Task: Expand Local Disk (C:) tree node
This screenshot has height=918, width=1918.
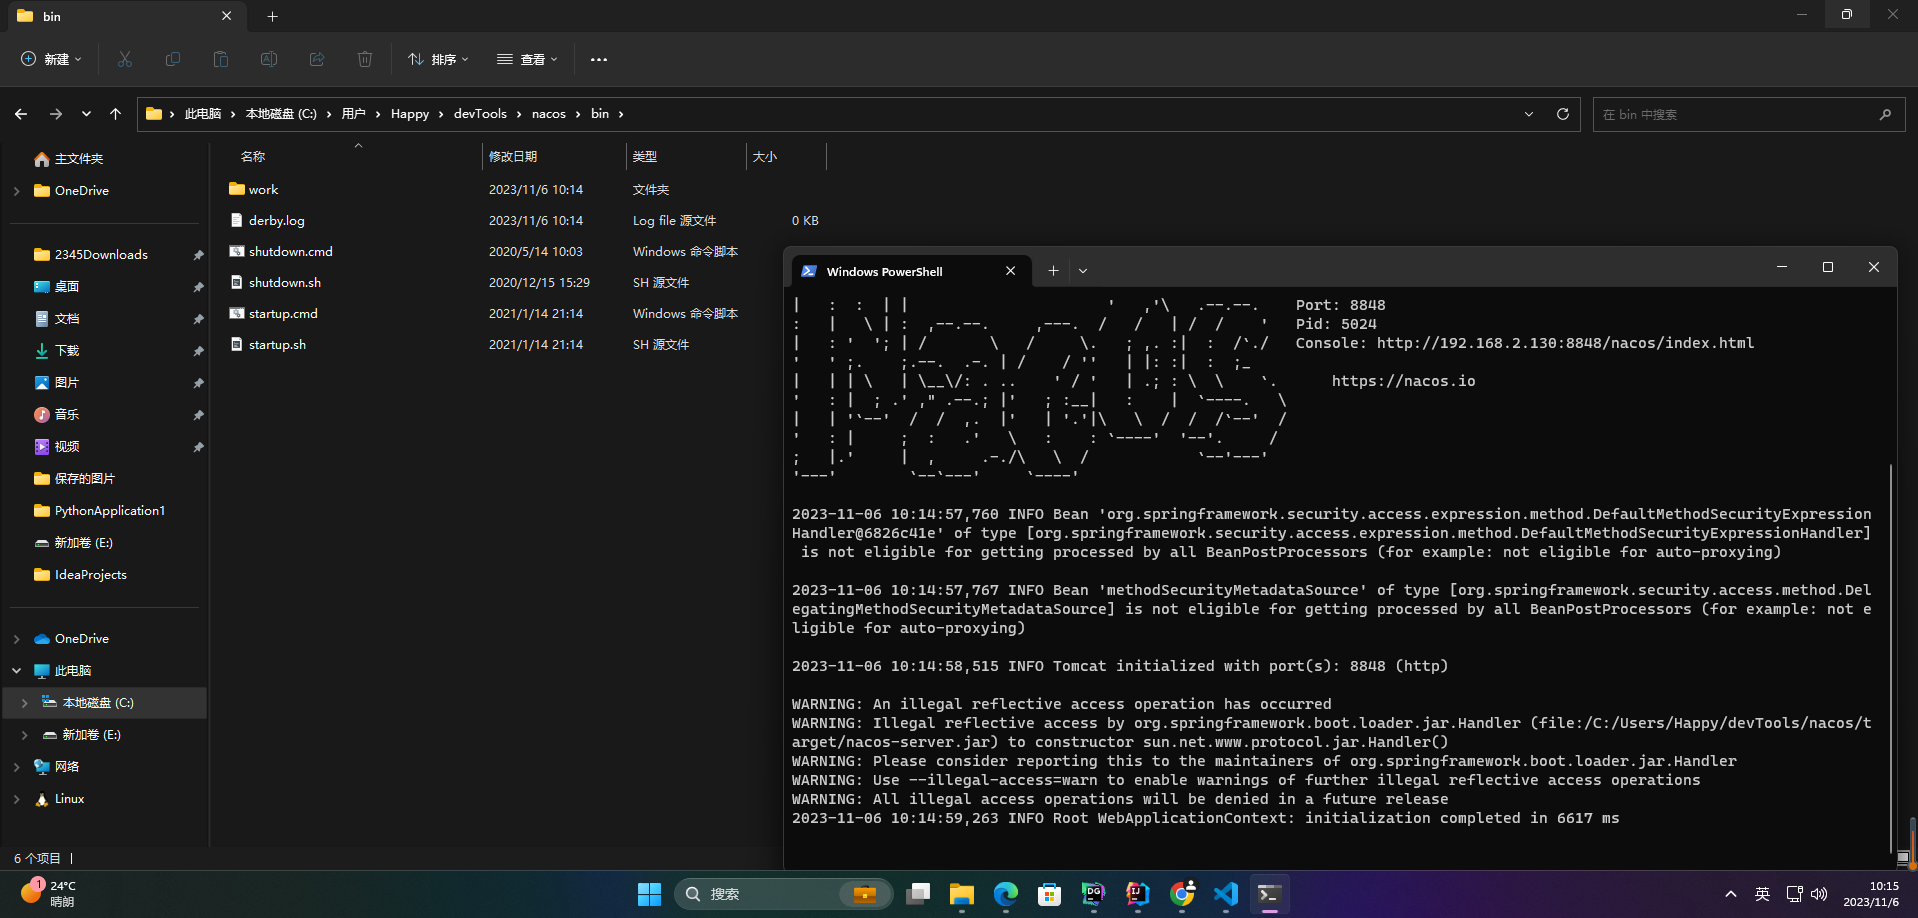Action: (24, 703)
